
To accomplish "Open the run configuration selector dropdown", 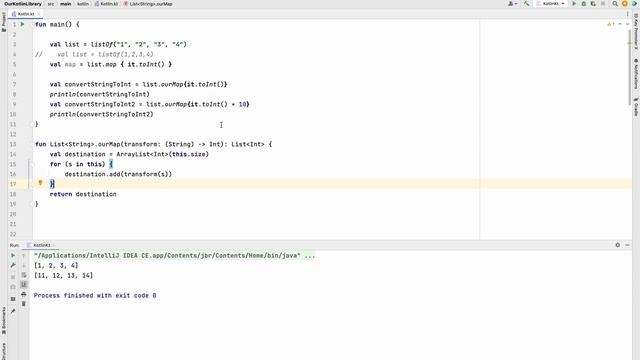I will coord(551,4).
